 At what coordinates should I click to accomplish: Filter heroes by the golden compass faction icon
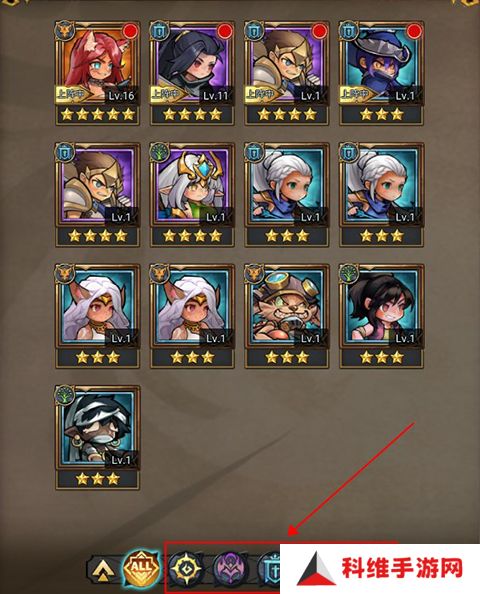click(186, 569)
